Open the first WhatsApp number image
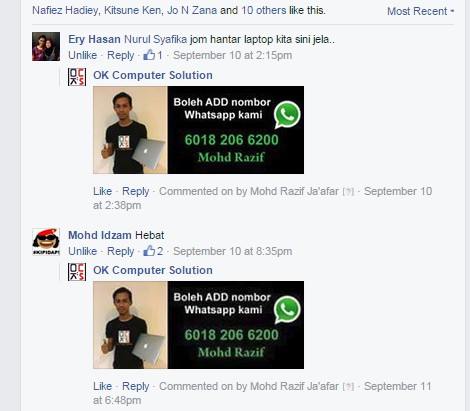 click(x=198, y=130)
